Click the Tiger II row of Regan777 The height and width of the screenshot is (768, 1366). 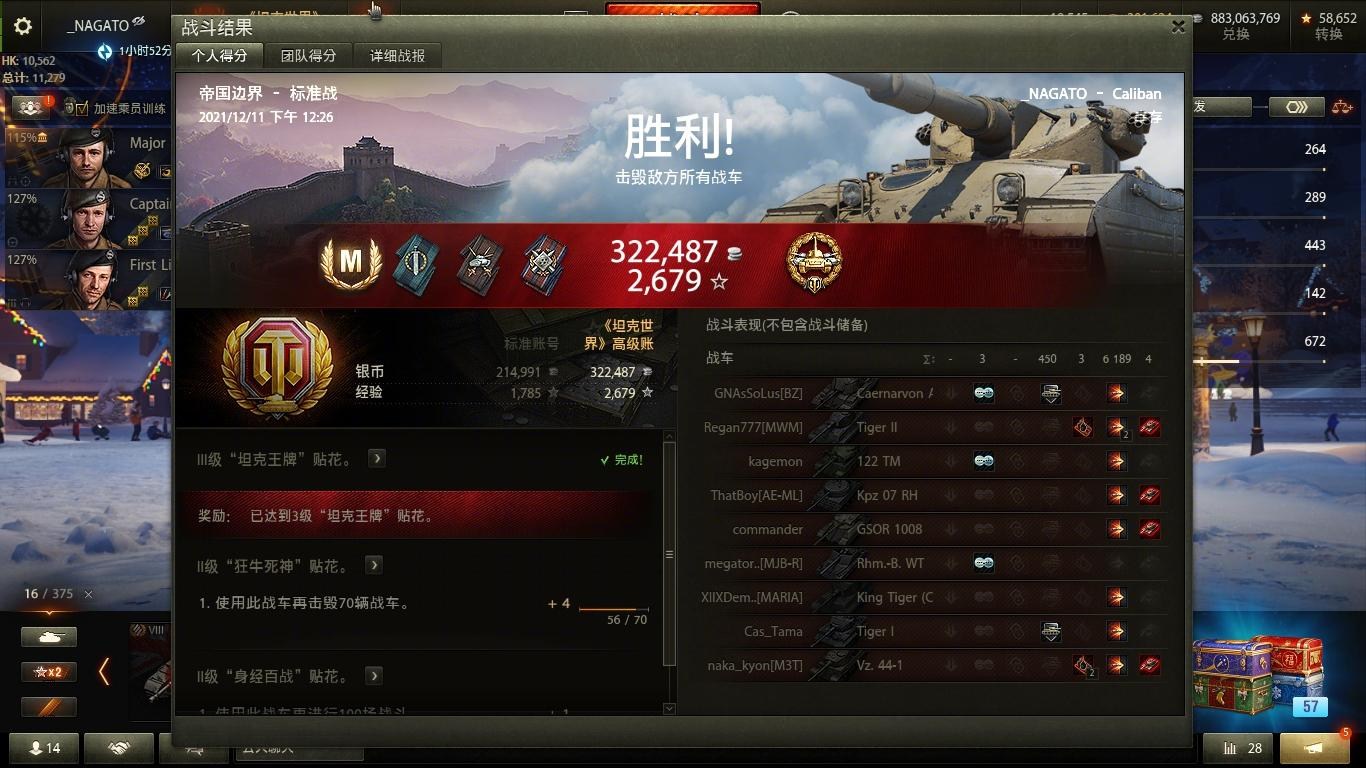pos(935,427)
